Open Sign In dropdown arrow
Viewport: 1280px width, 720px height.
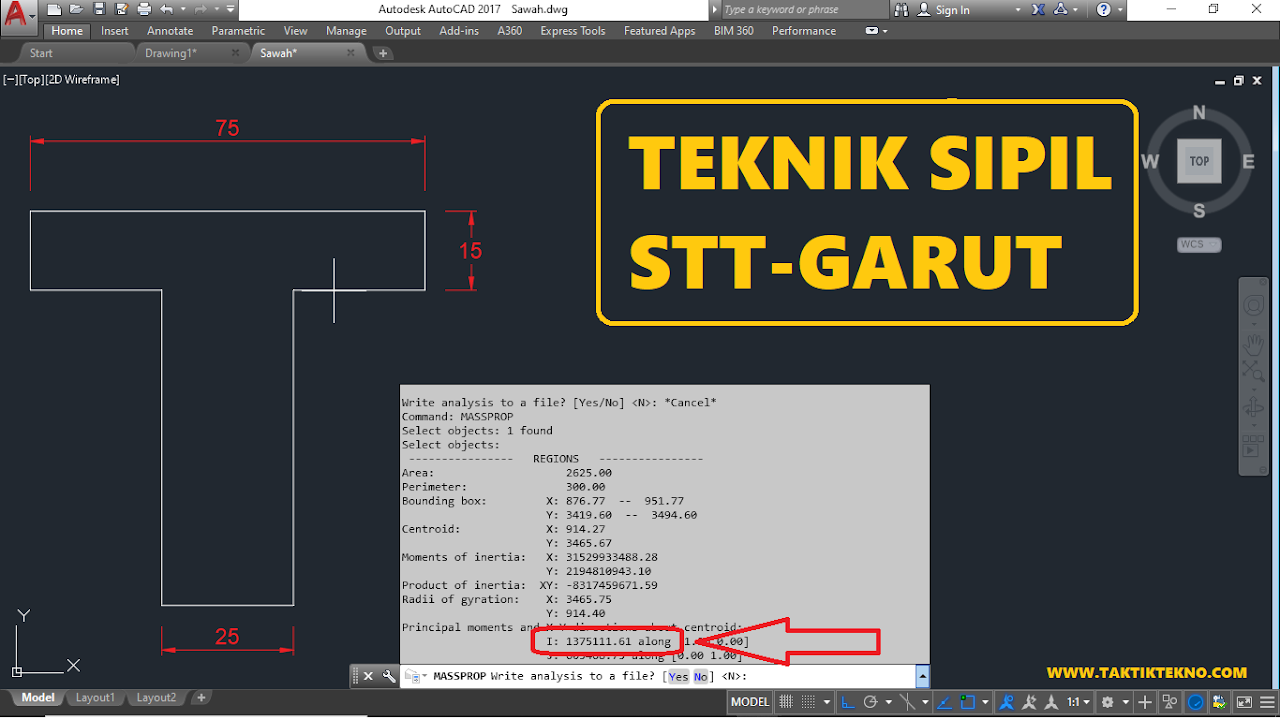tap(1018, 10)
